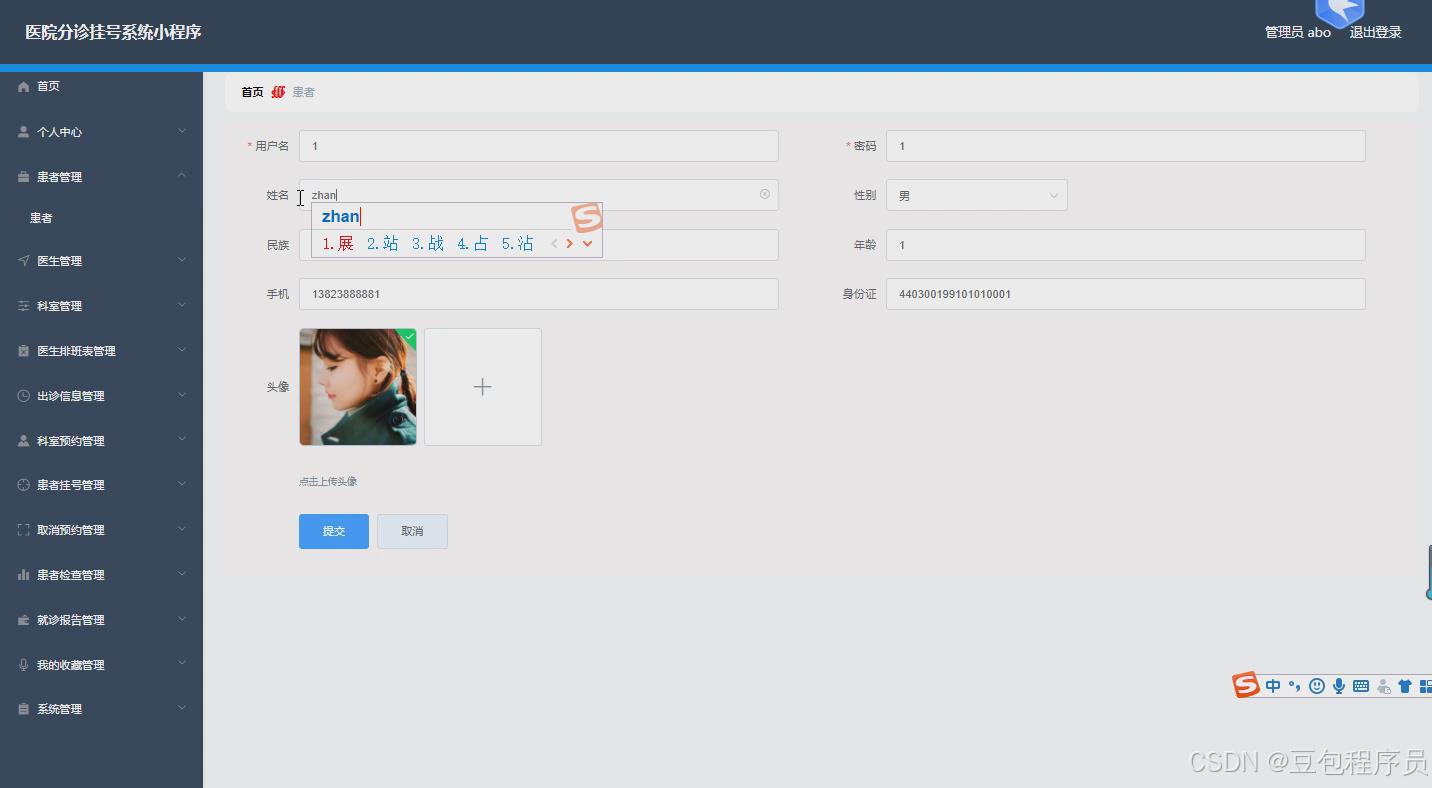Open 患者挂号管理 menu
The image size is (1432, 788).
[x=101, y=485]
